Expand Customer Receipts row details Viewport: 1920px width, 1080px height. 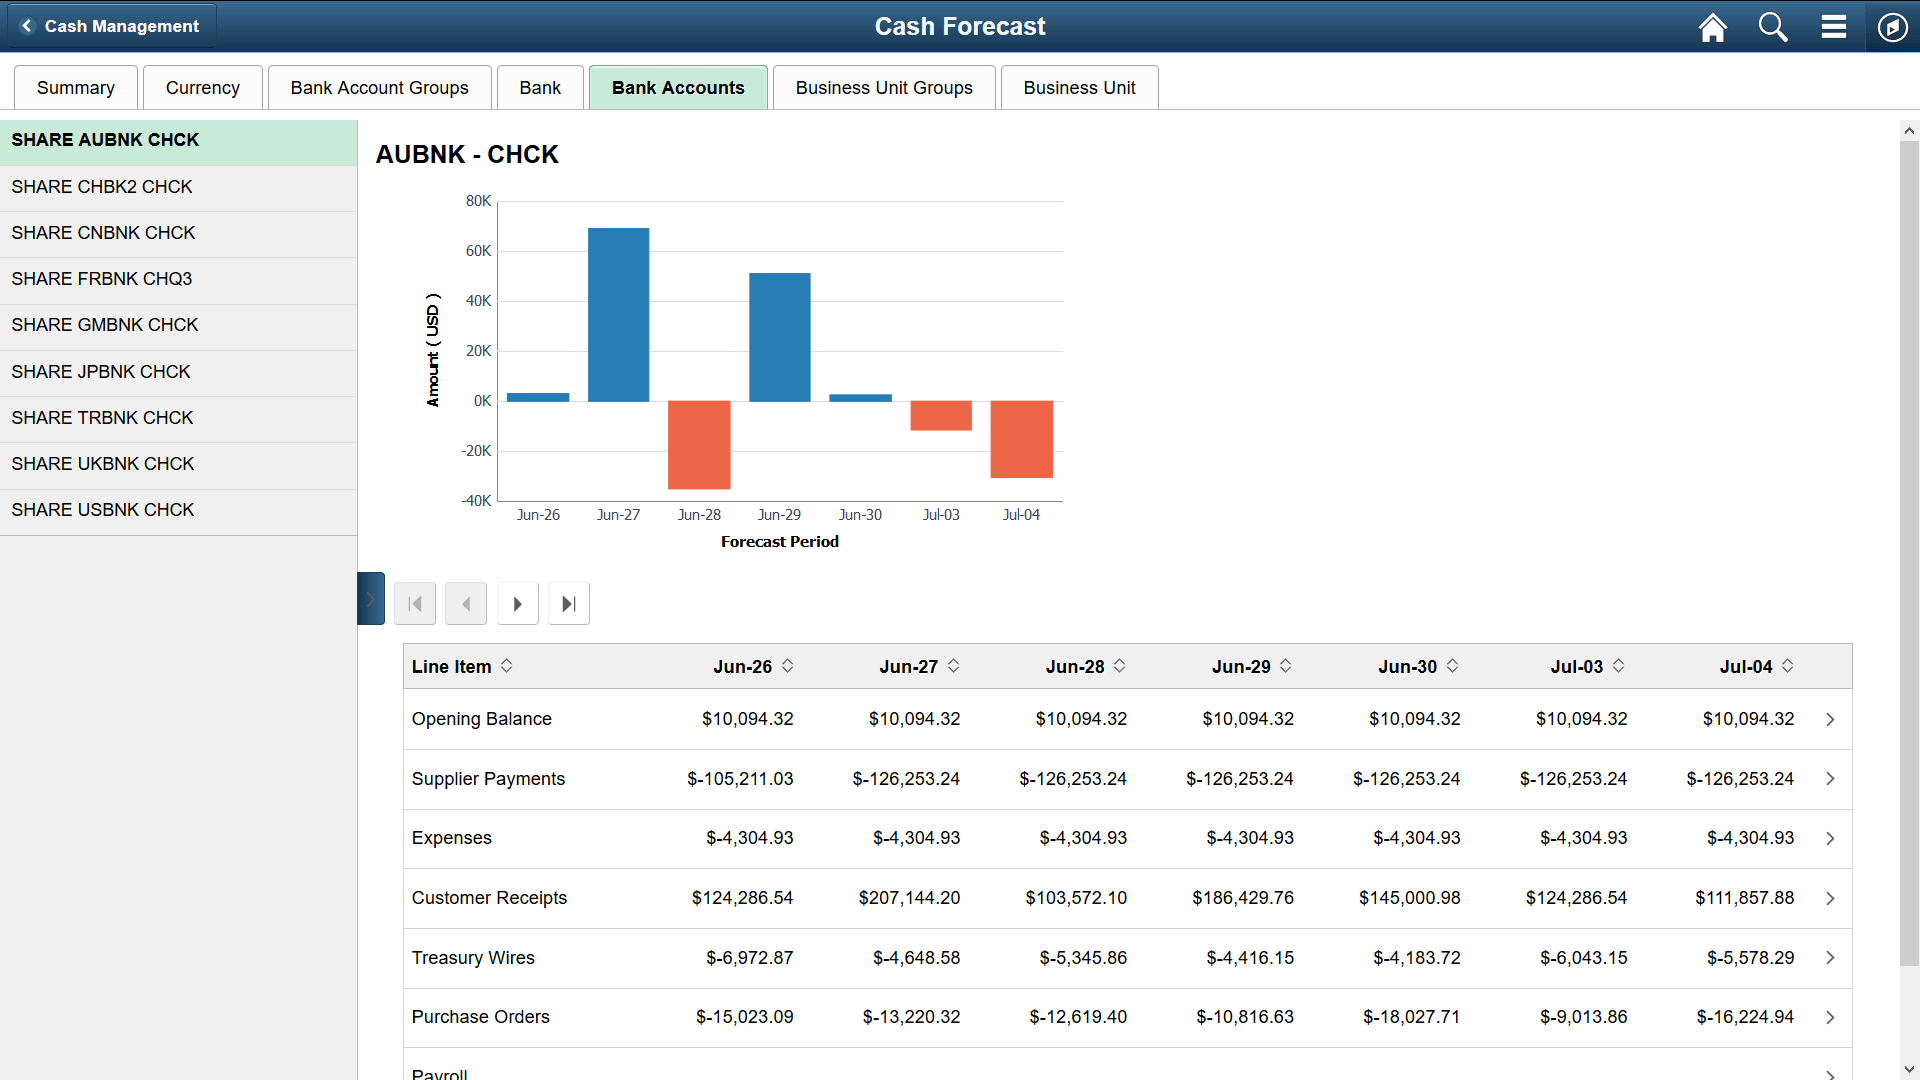tap(1831, 898)
